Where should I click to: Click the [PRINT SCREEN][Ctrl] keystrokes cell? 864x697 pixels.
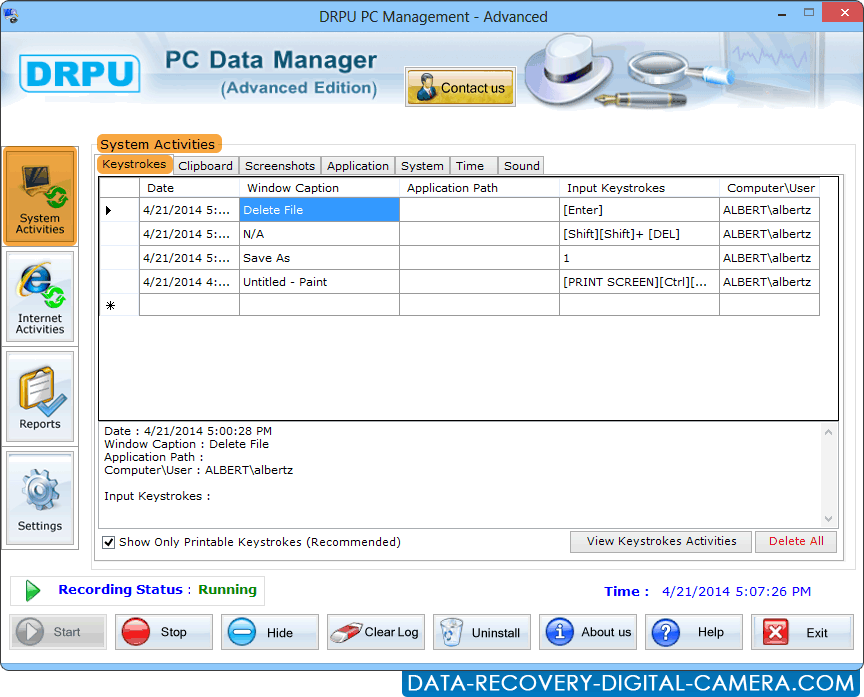pyautogui.click(x=639, y=282)
